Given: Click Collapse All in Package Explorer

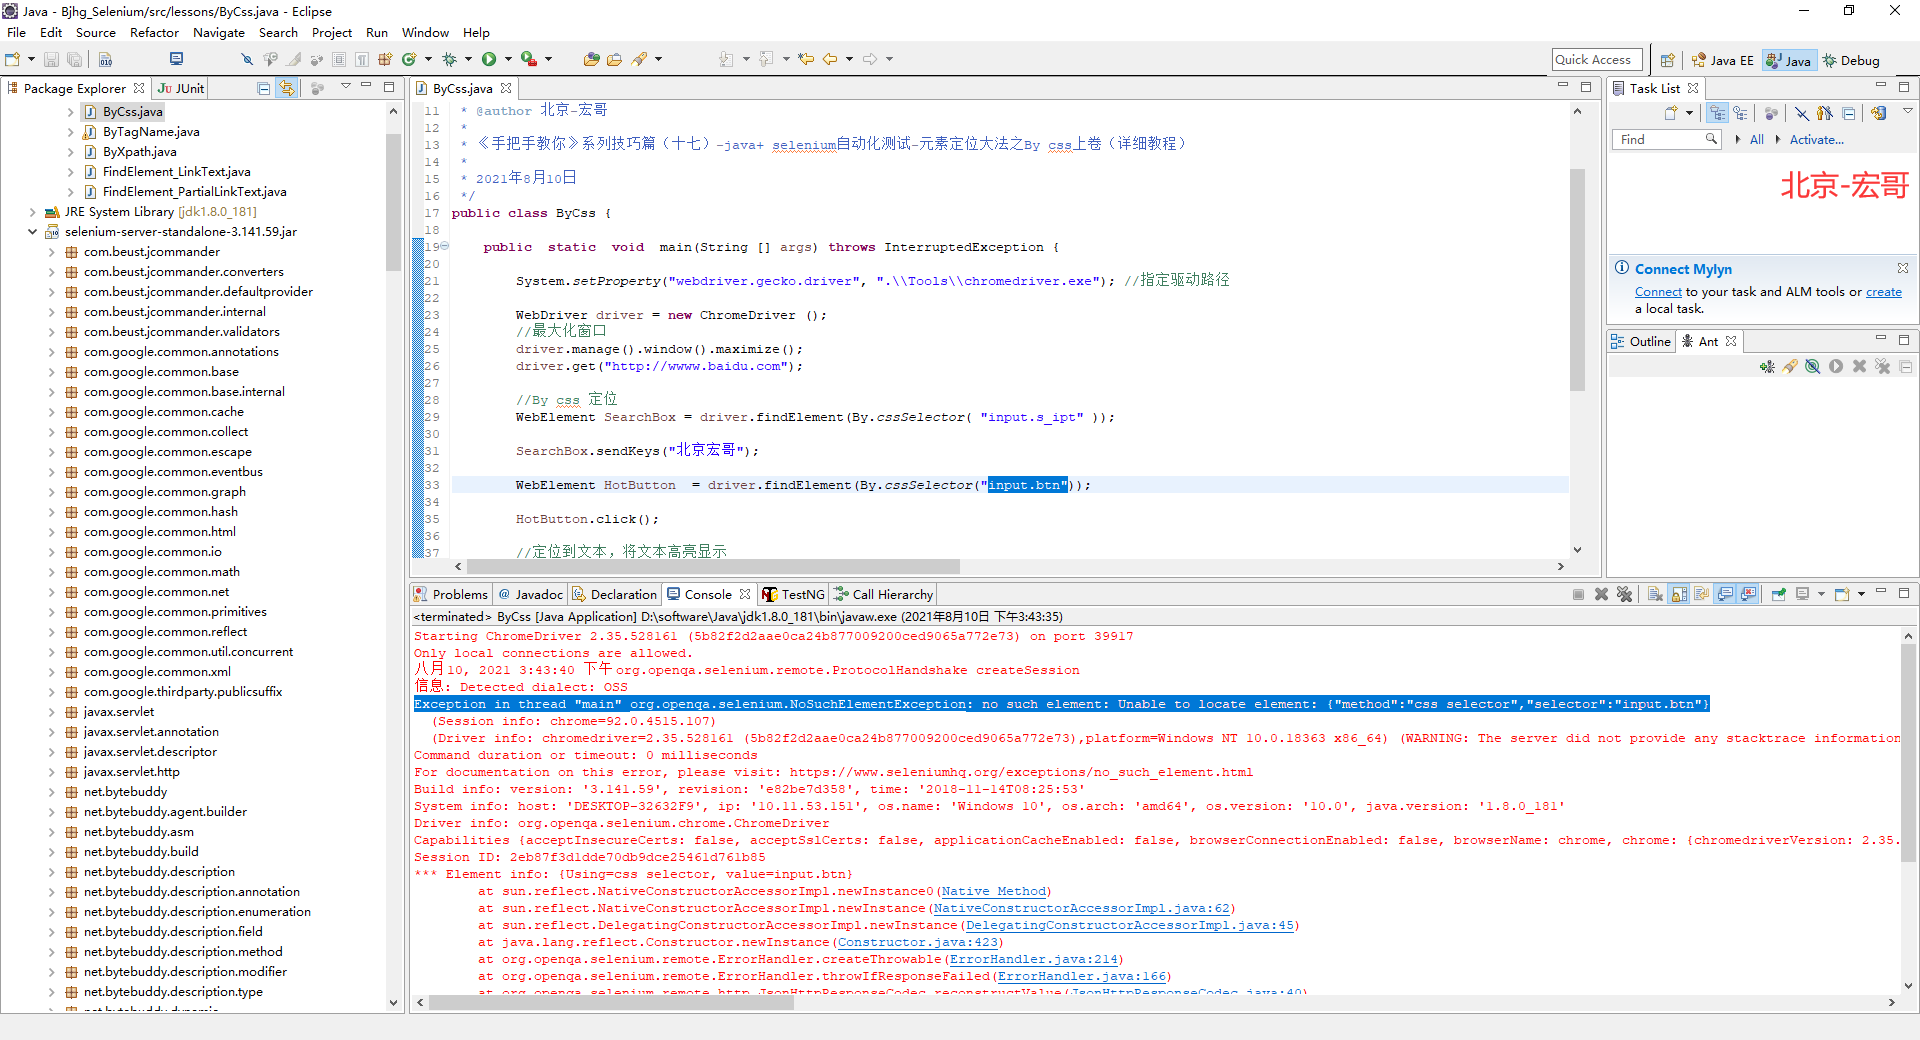Looking at the screenshot, I should (264, 89).
